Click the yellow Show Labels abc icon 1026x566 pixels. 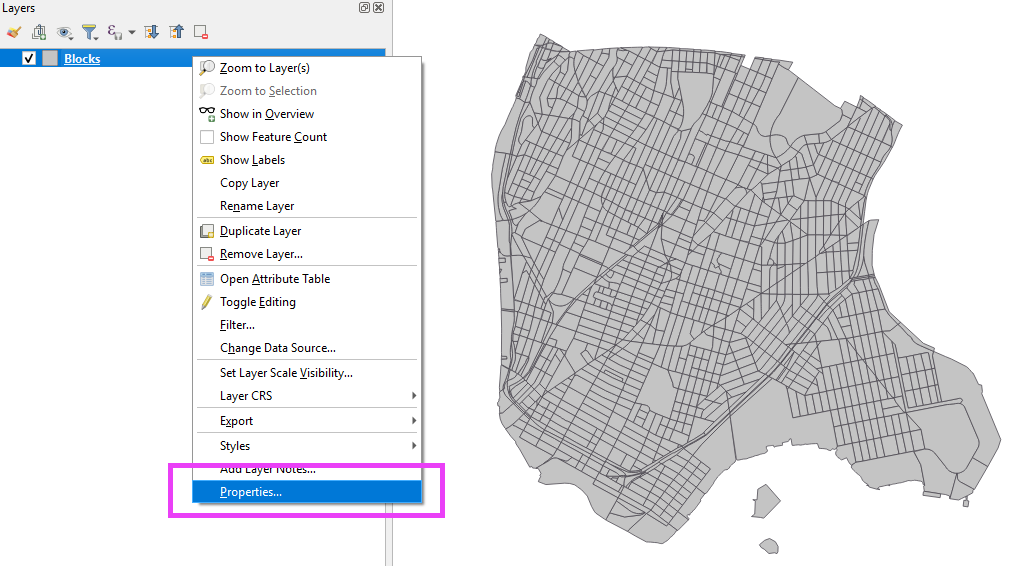click(207, 160)
